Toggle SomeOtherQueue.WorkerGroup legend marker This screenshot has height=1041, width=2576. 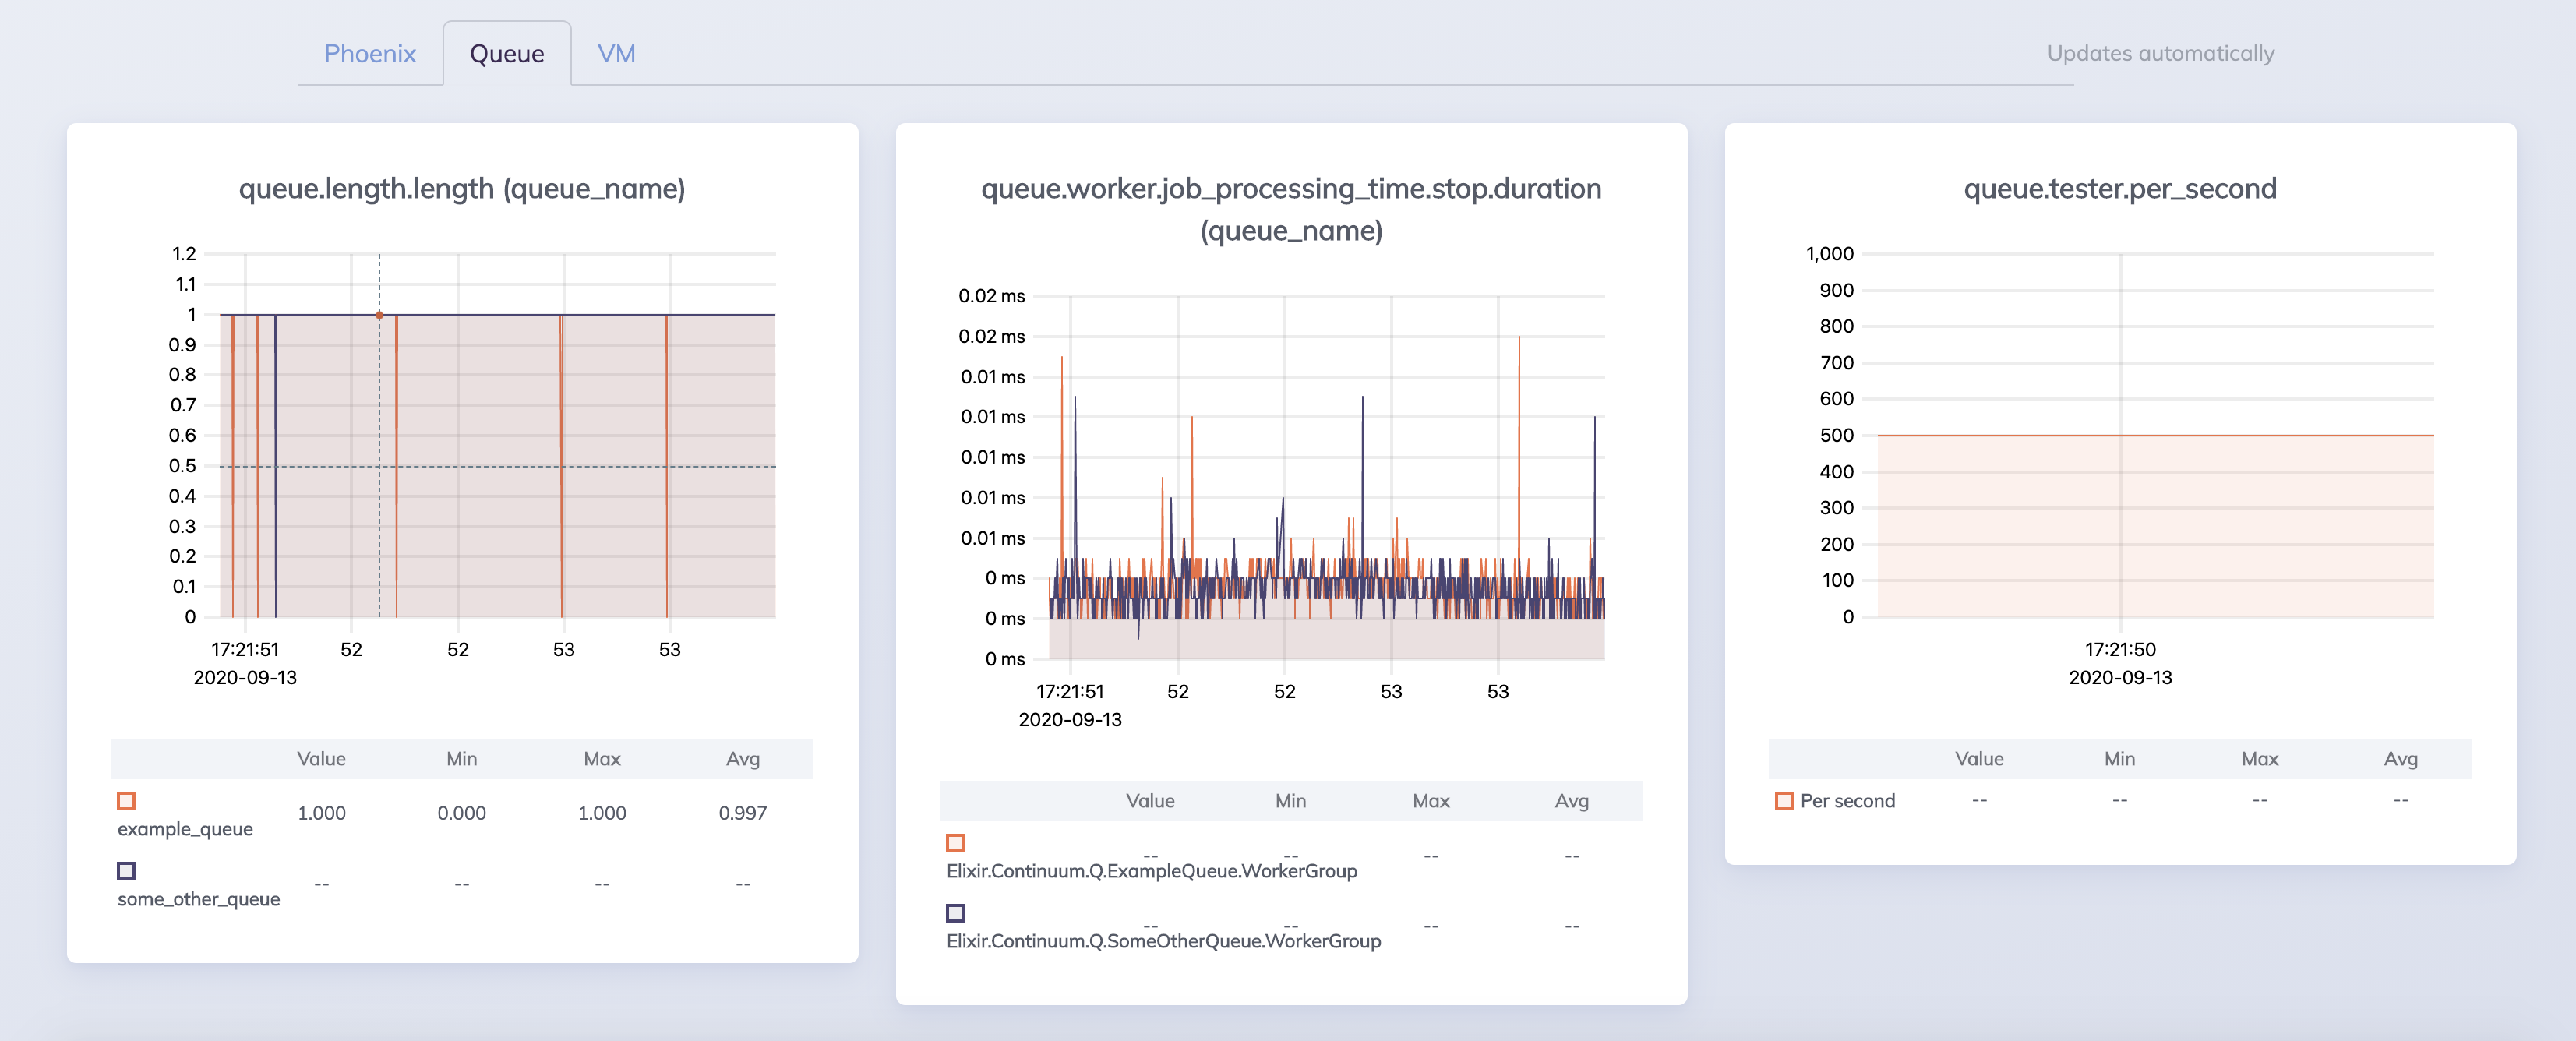(955, 913)
